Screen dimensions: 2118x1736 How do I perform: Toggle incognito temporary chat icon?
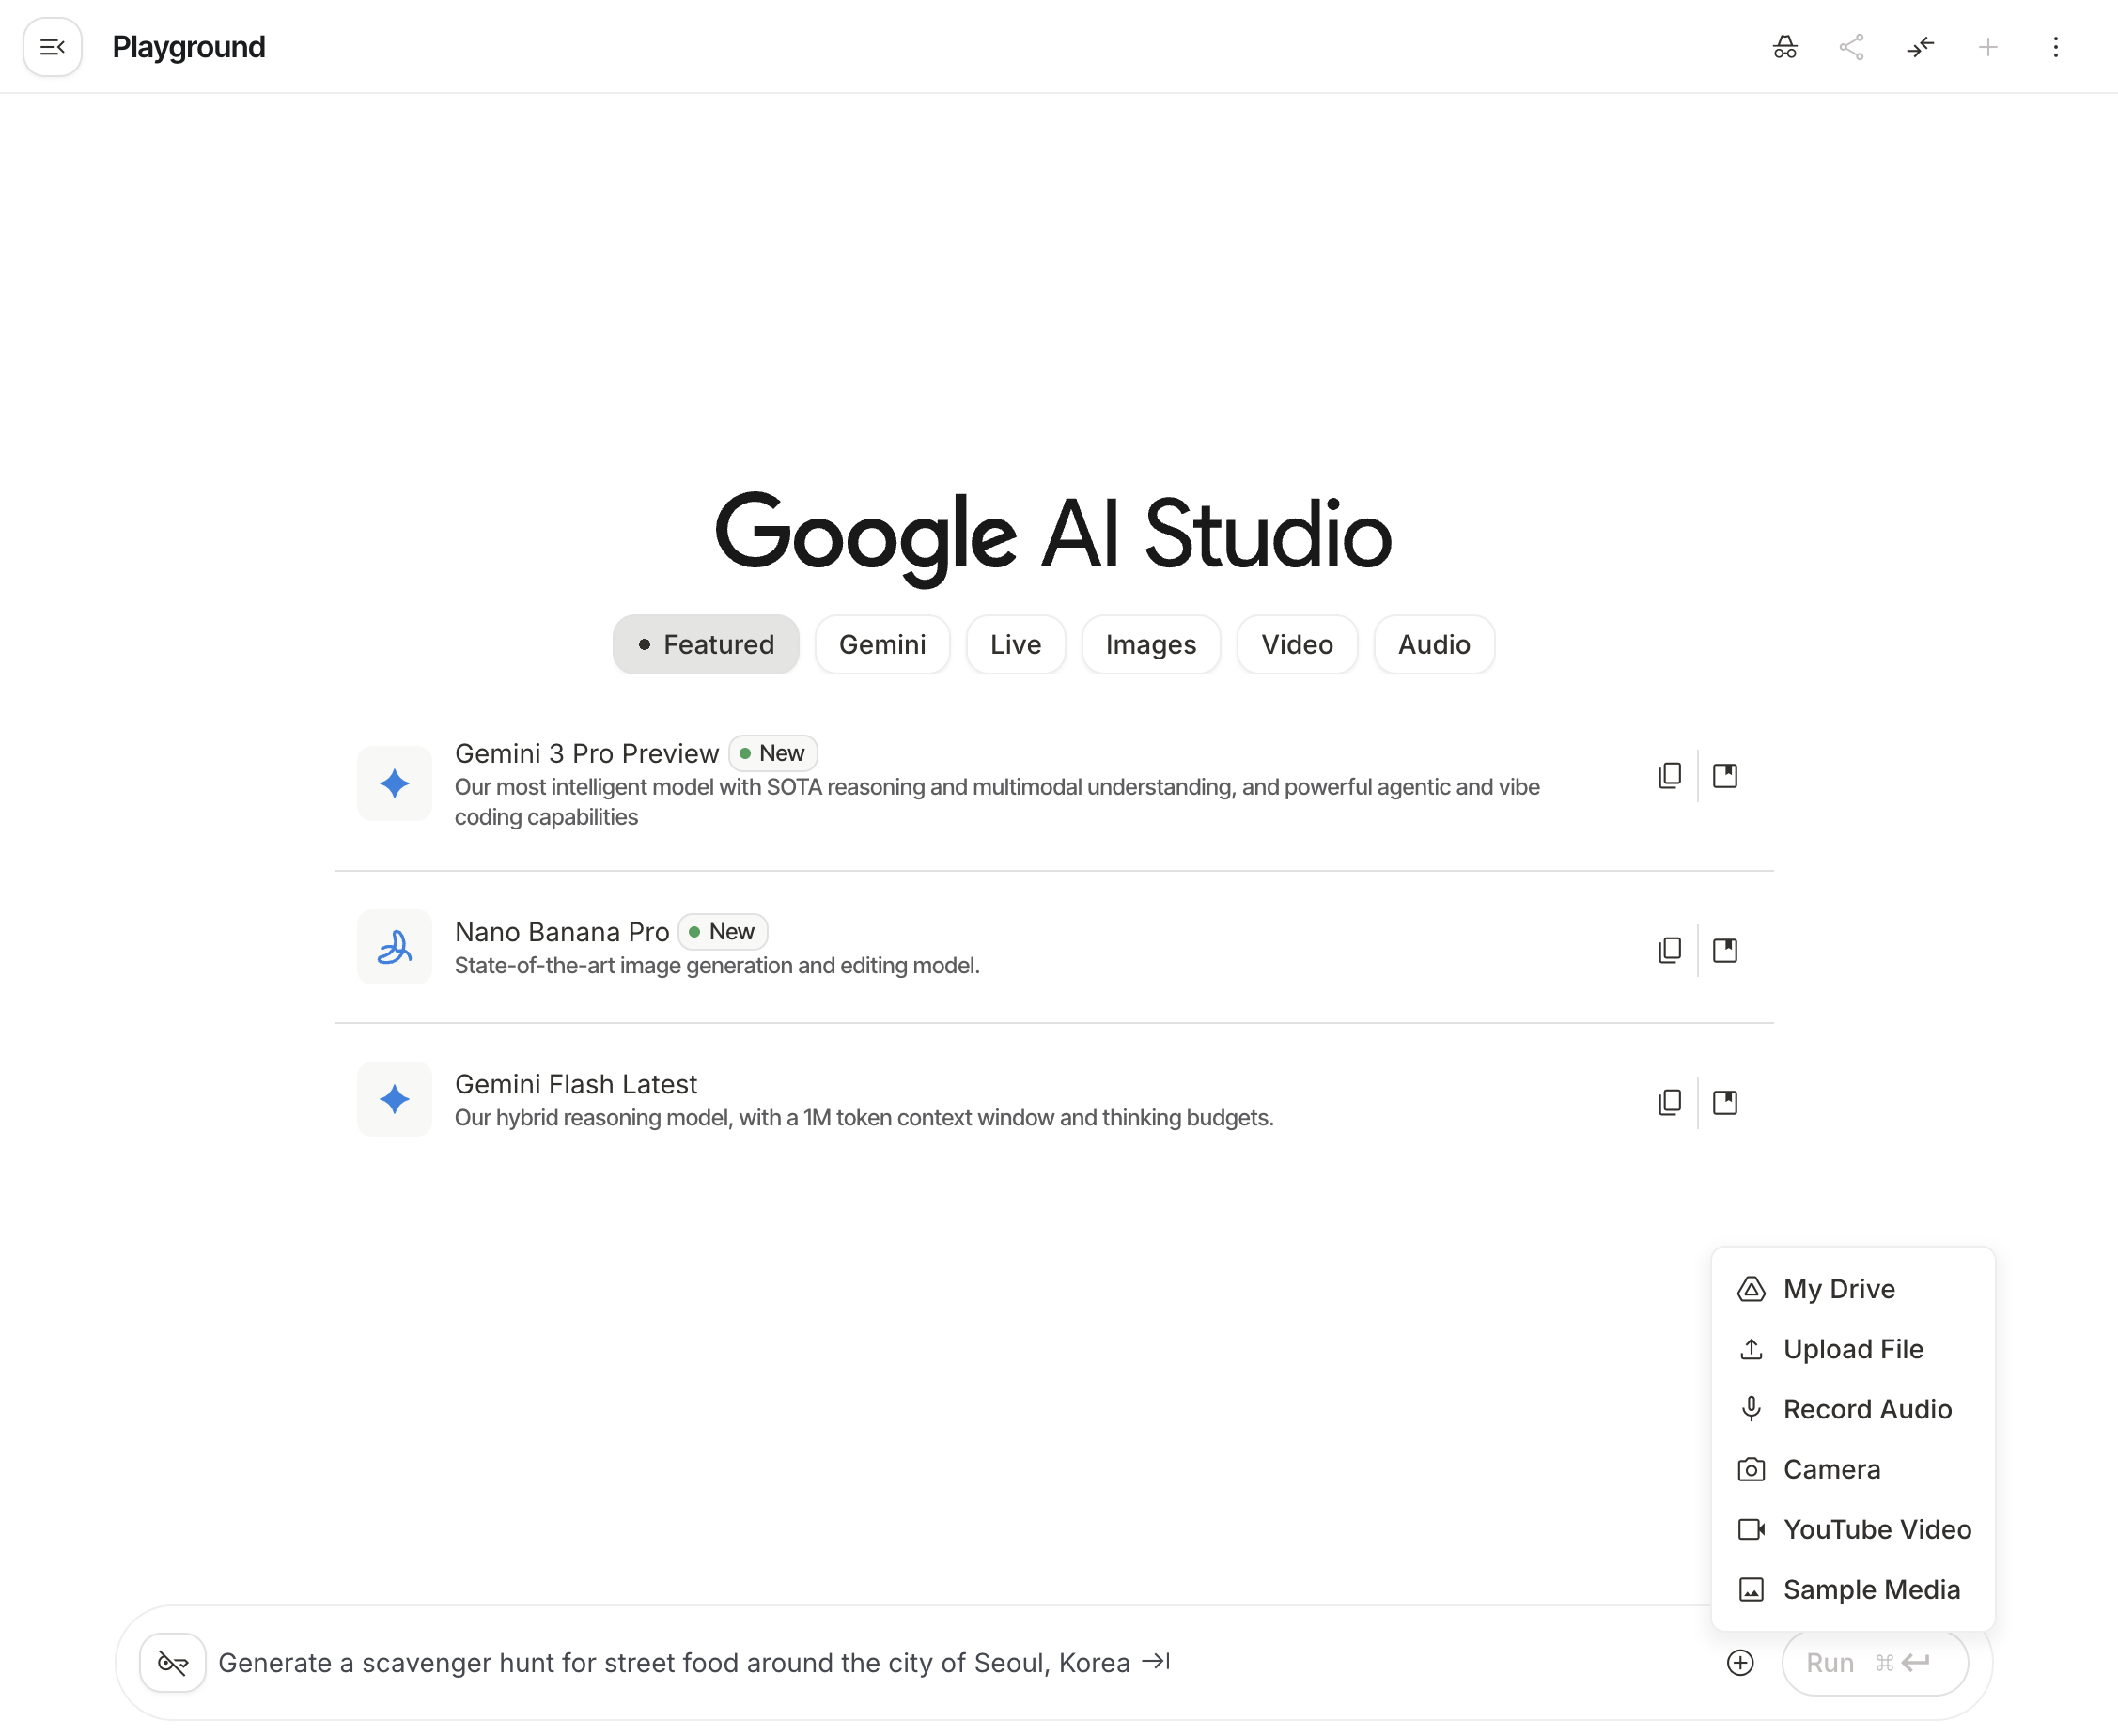point(1785,47)
